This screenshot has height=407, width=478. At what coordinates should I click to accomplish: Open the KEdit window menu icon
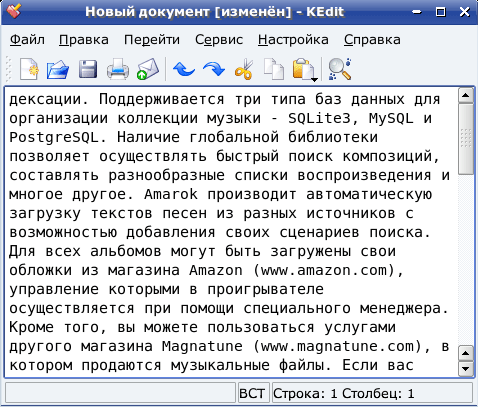point(13,11)
